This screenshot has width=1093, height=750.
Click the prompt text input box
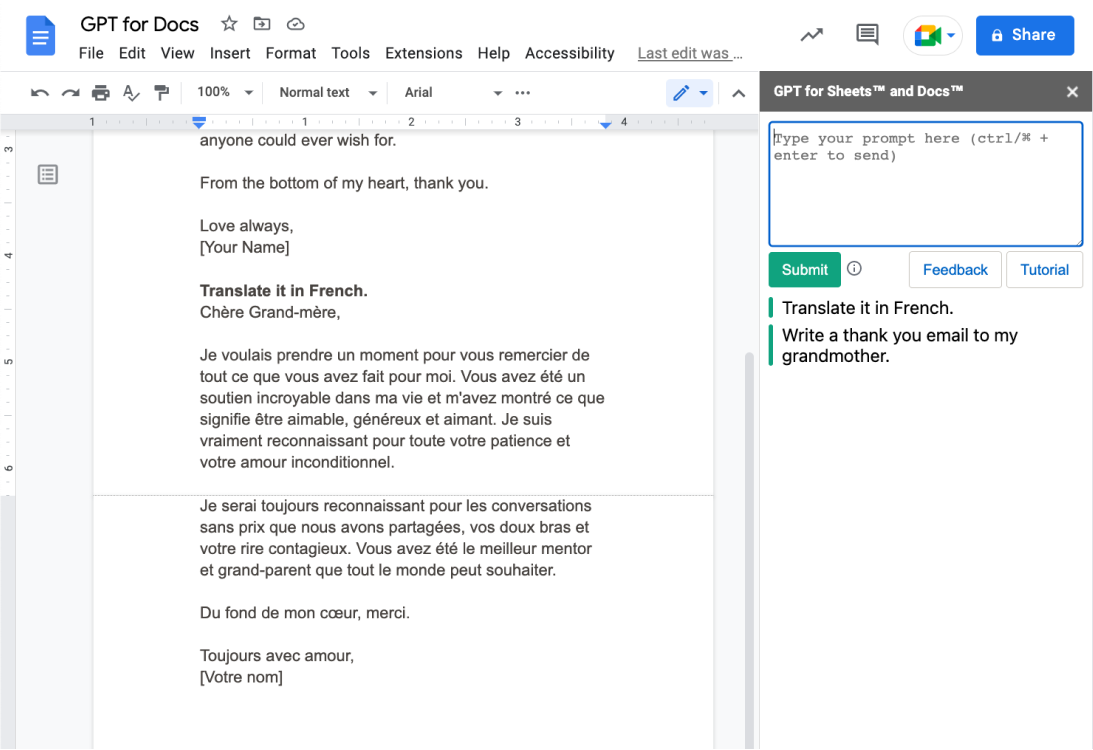[x=925, y=184]
